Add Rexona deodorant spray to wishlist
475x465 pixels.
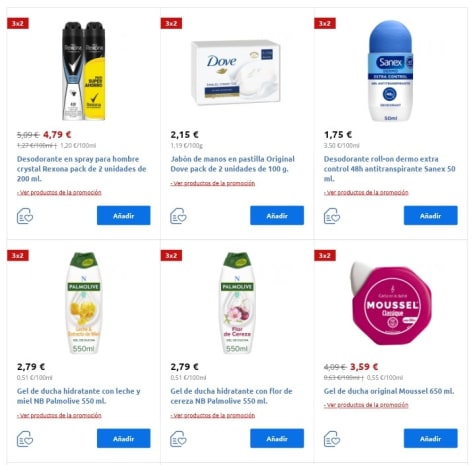click(25, 216)
